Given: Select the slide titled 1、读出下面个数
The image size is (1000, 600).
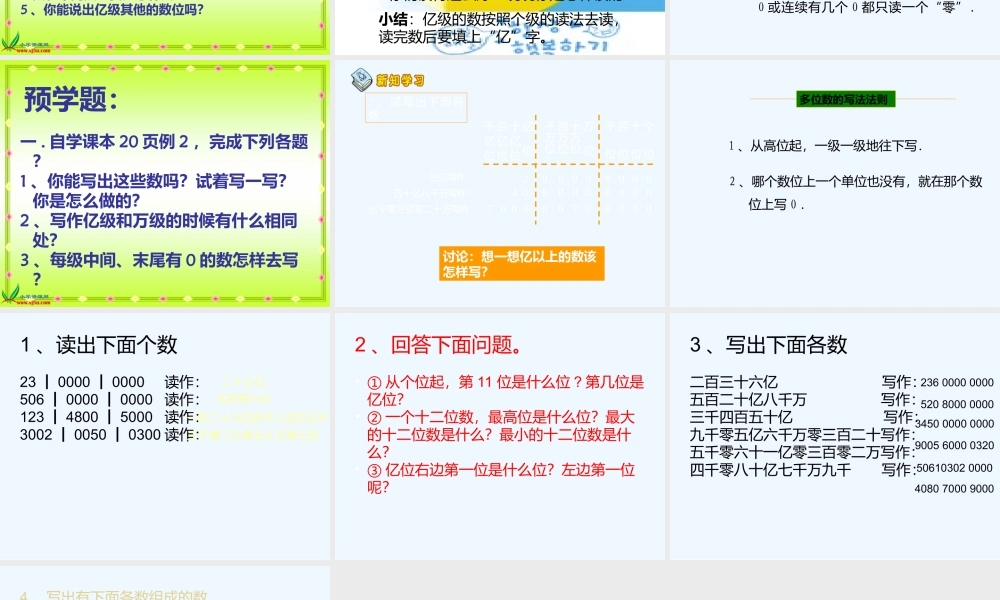Looking at the screenshot, I should 165,436.
